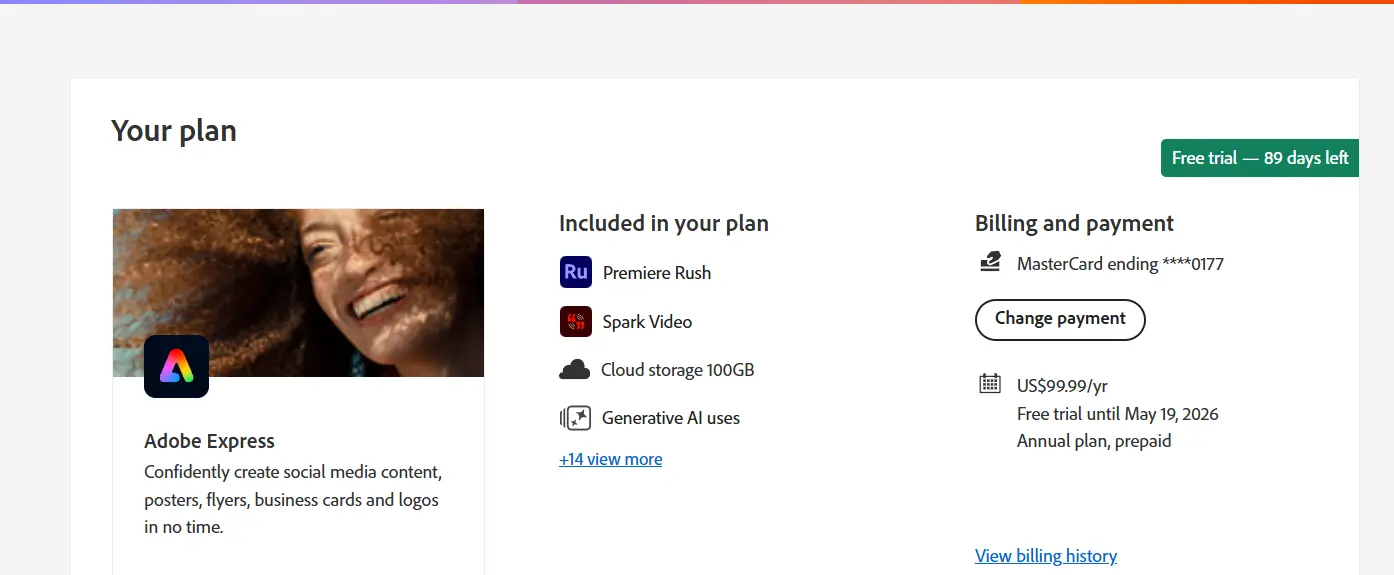Viewport: 1394px width, 575px height.
Task: Click the Spark Video icon
Action: point(576,321)
